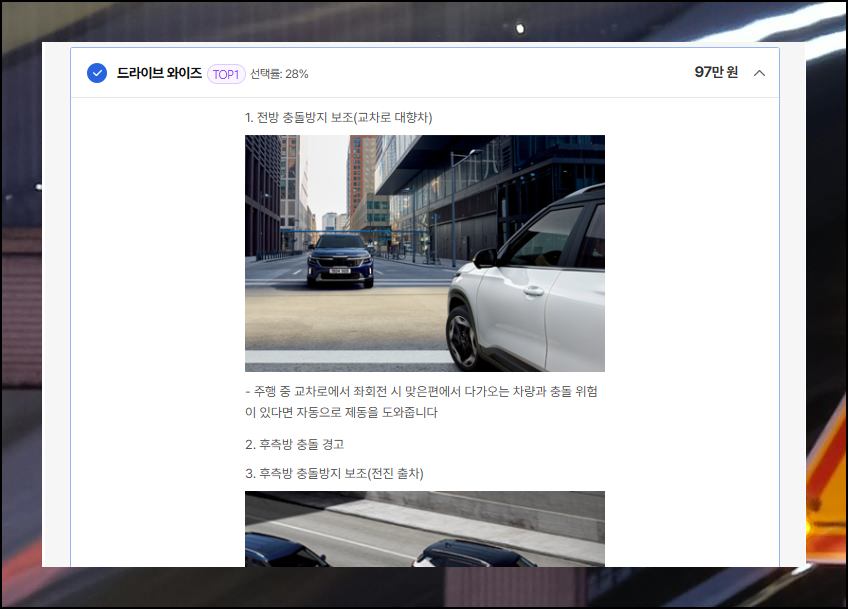Click the 97만 원 price
Viewport: 848px width, 609px height.
point(716,72)
